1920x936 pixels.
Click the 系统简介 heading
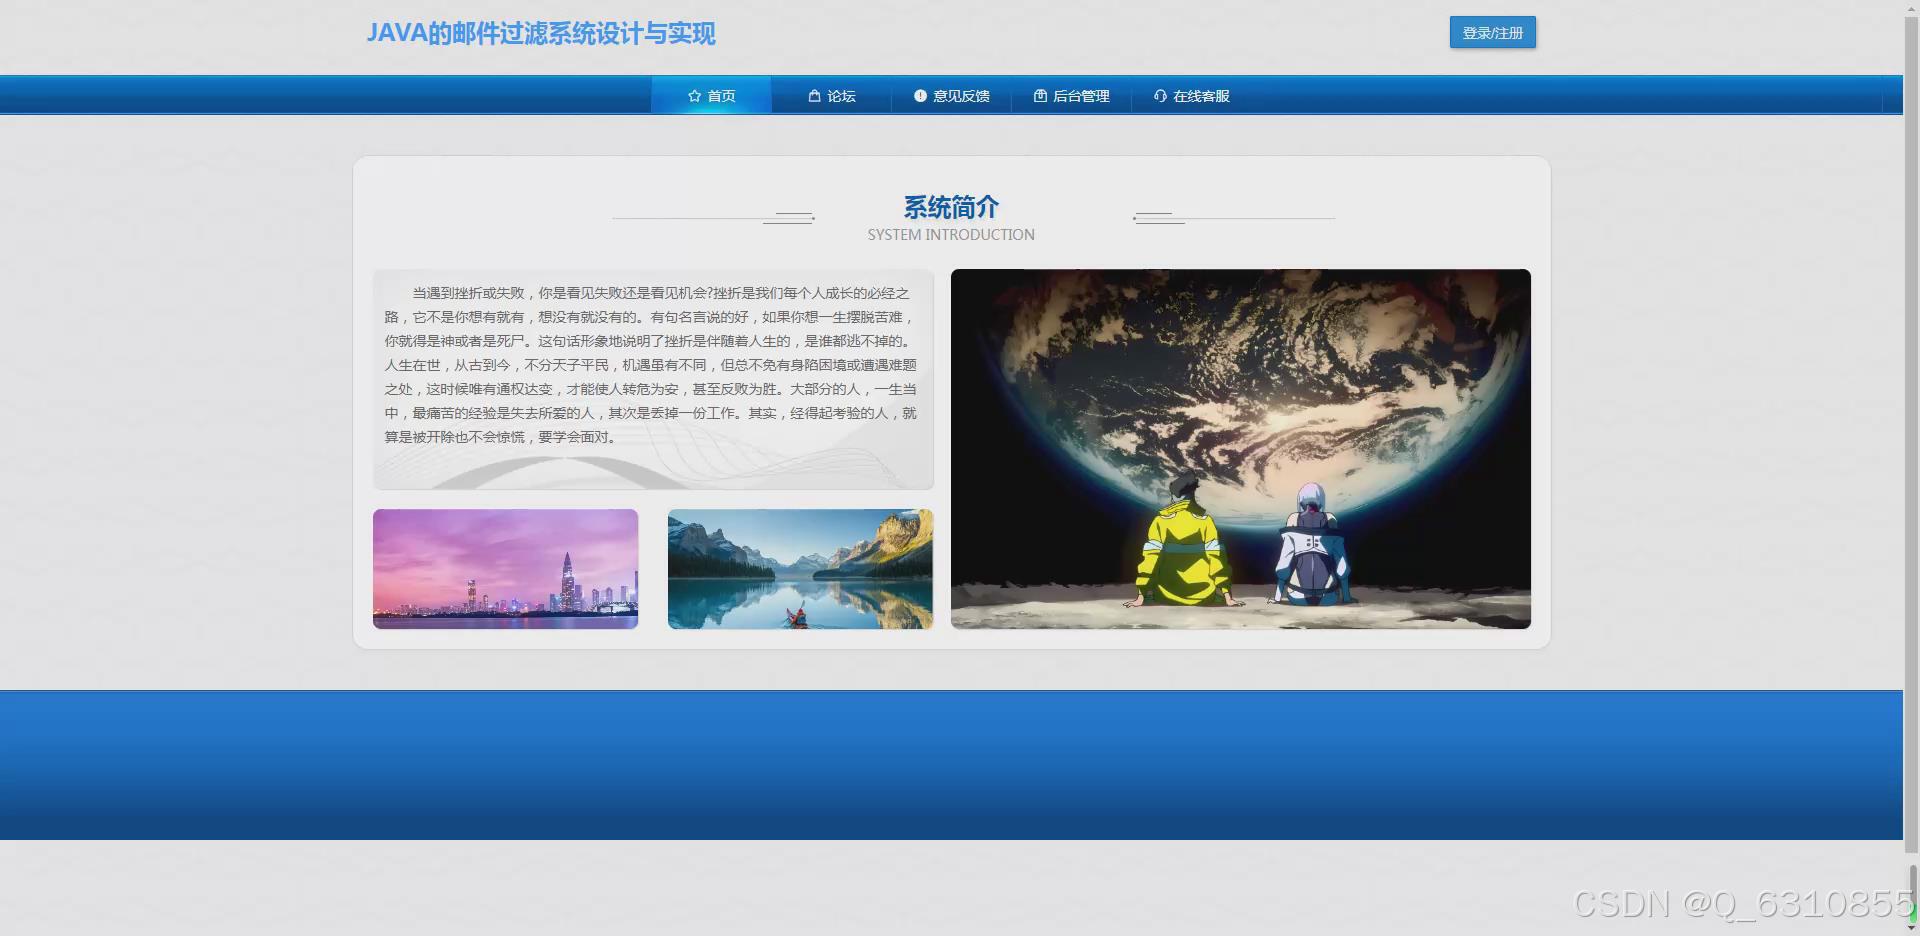[x=951, y=207]
